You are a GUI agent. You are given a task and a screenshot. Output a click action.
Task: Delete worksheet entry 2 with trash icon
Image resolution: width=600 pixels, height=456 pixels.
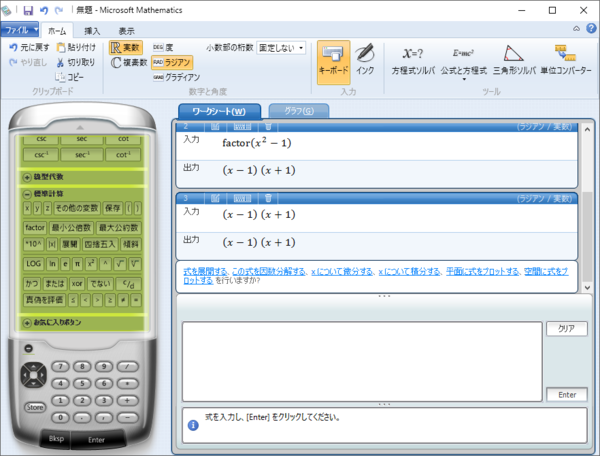tap(268, 126)
